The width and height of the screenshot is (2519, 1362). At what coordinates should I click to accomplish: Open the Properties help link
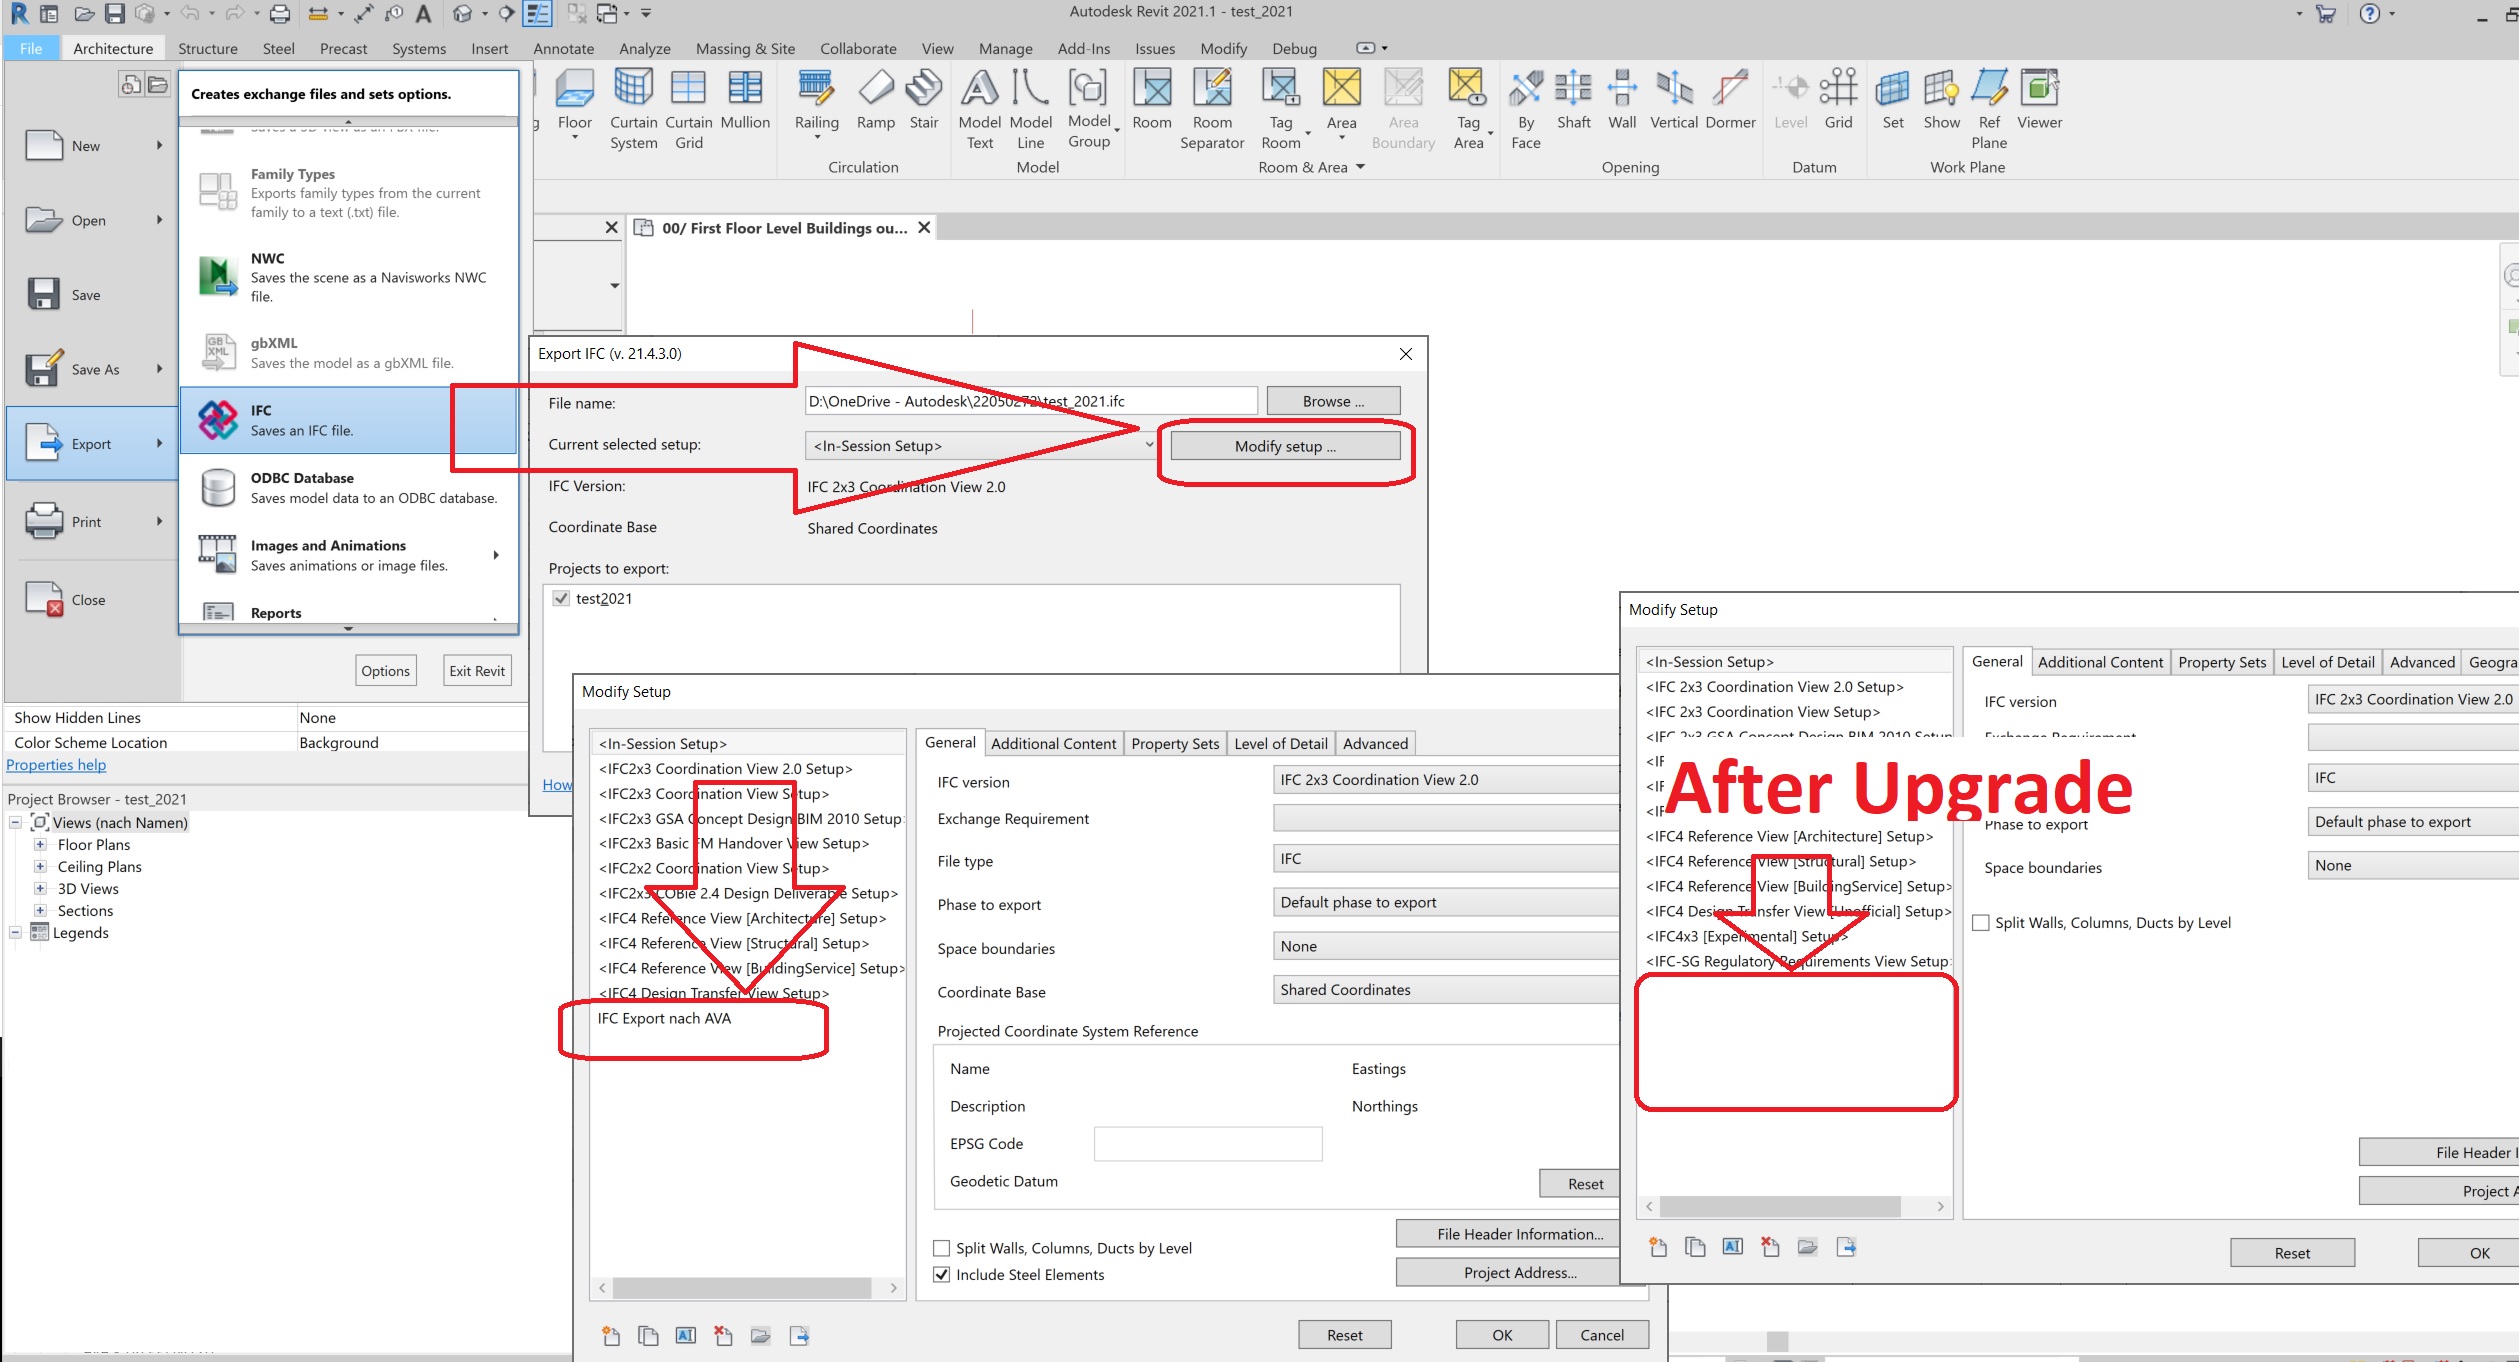56,764
